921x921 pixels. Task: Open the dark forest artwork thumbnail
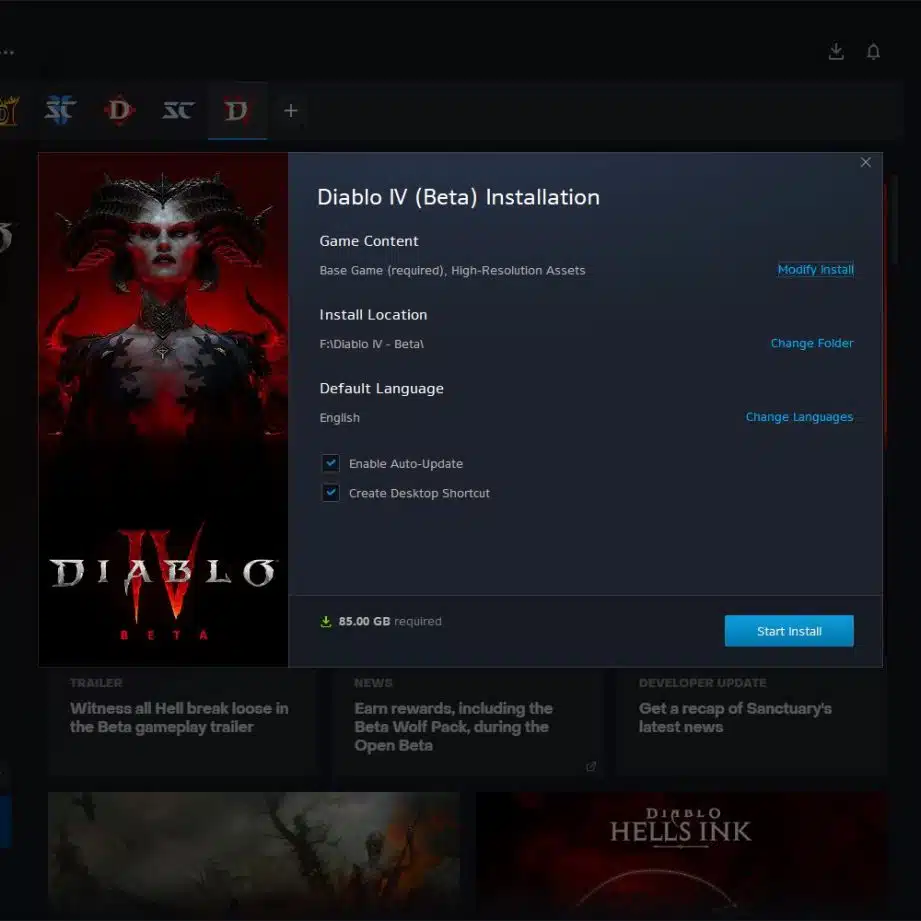[x=254, y=855]
